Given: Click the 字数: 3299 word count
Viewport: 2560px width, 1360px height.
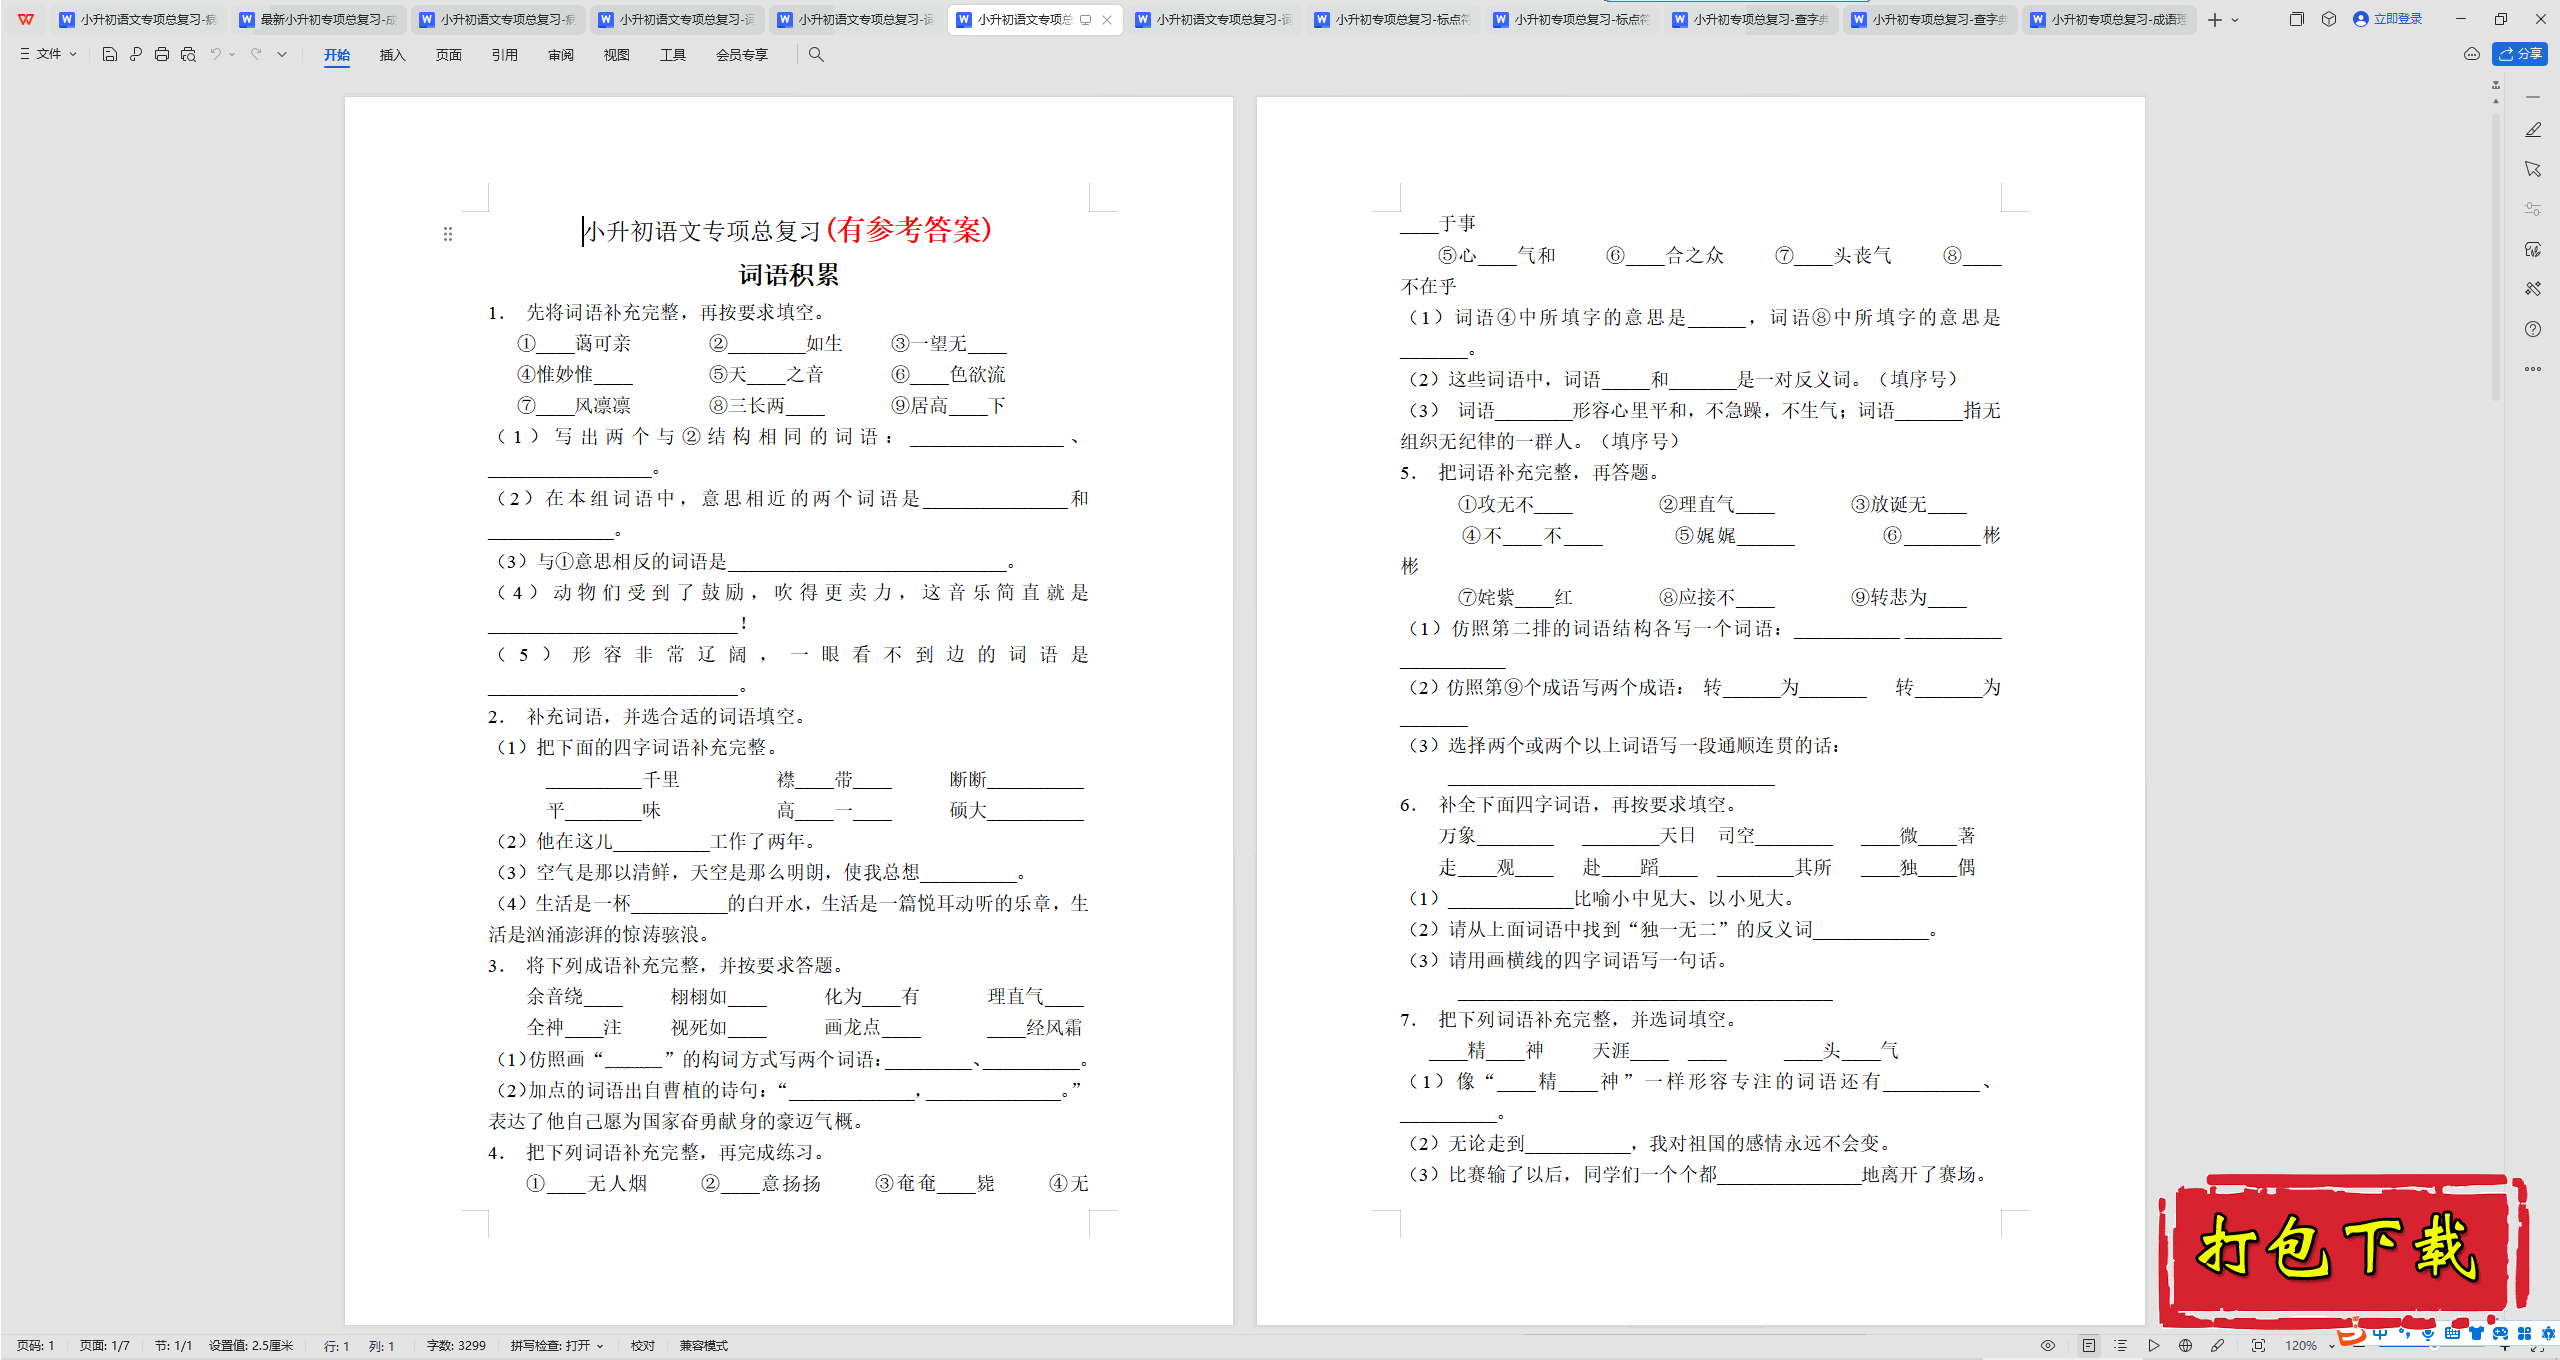Looking at the screenshot, I should click(456, 1346).
